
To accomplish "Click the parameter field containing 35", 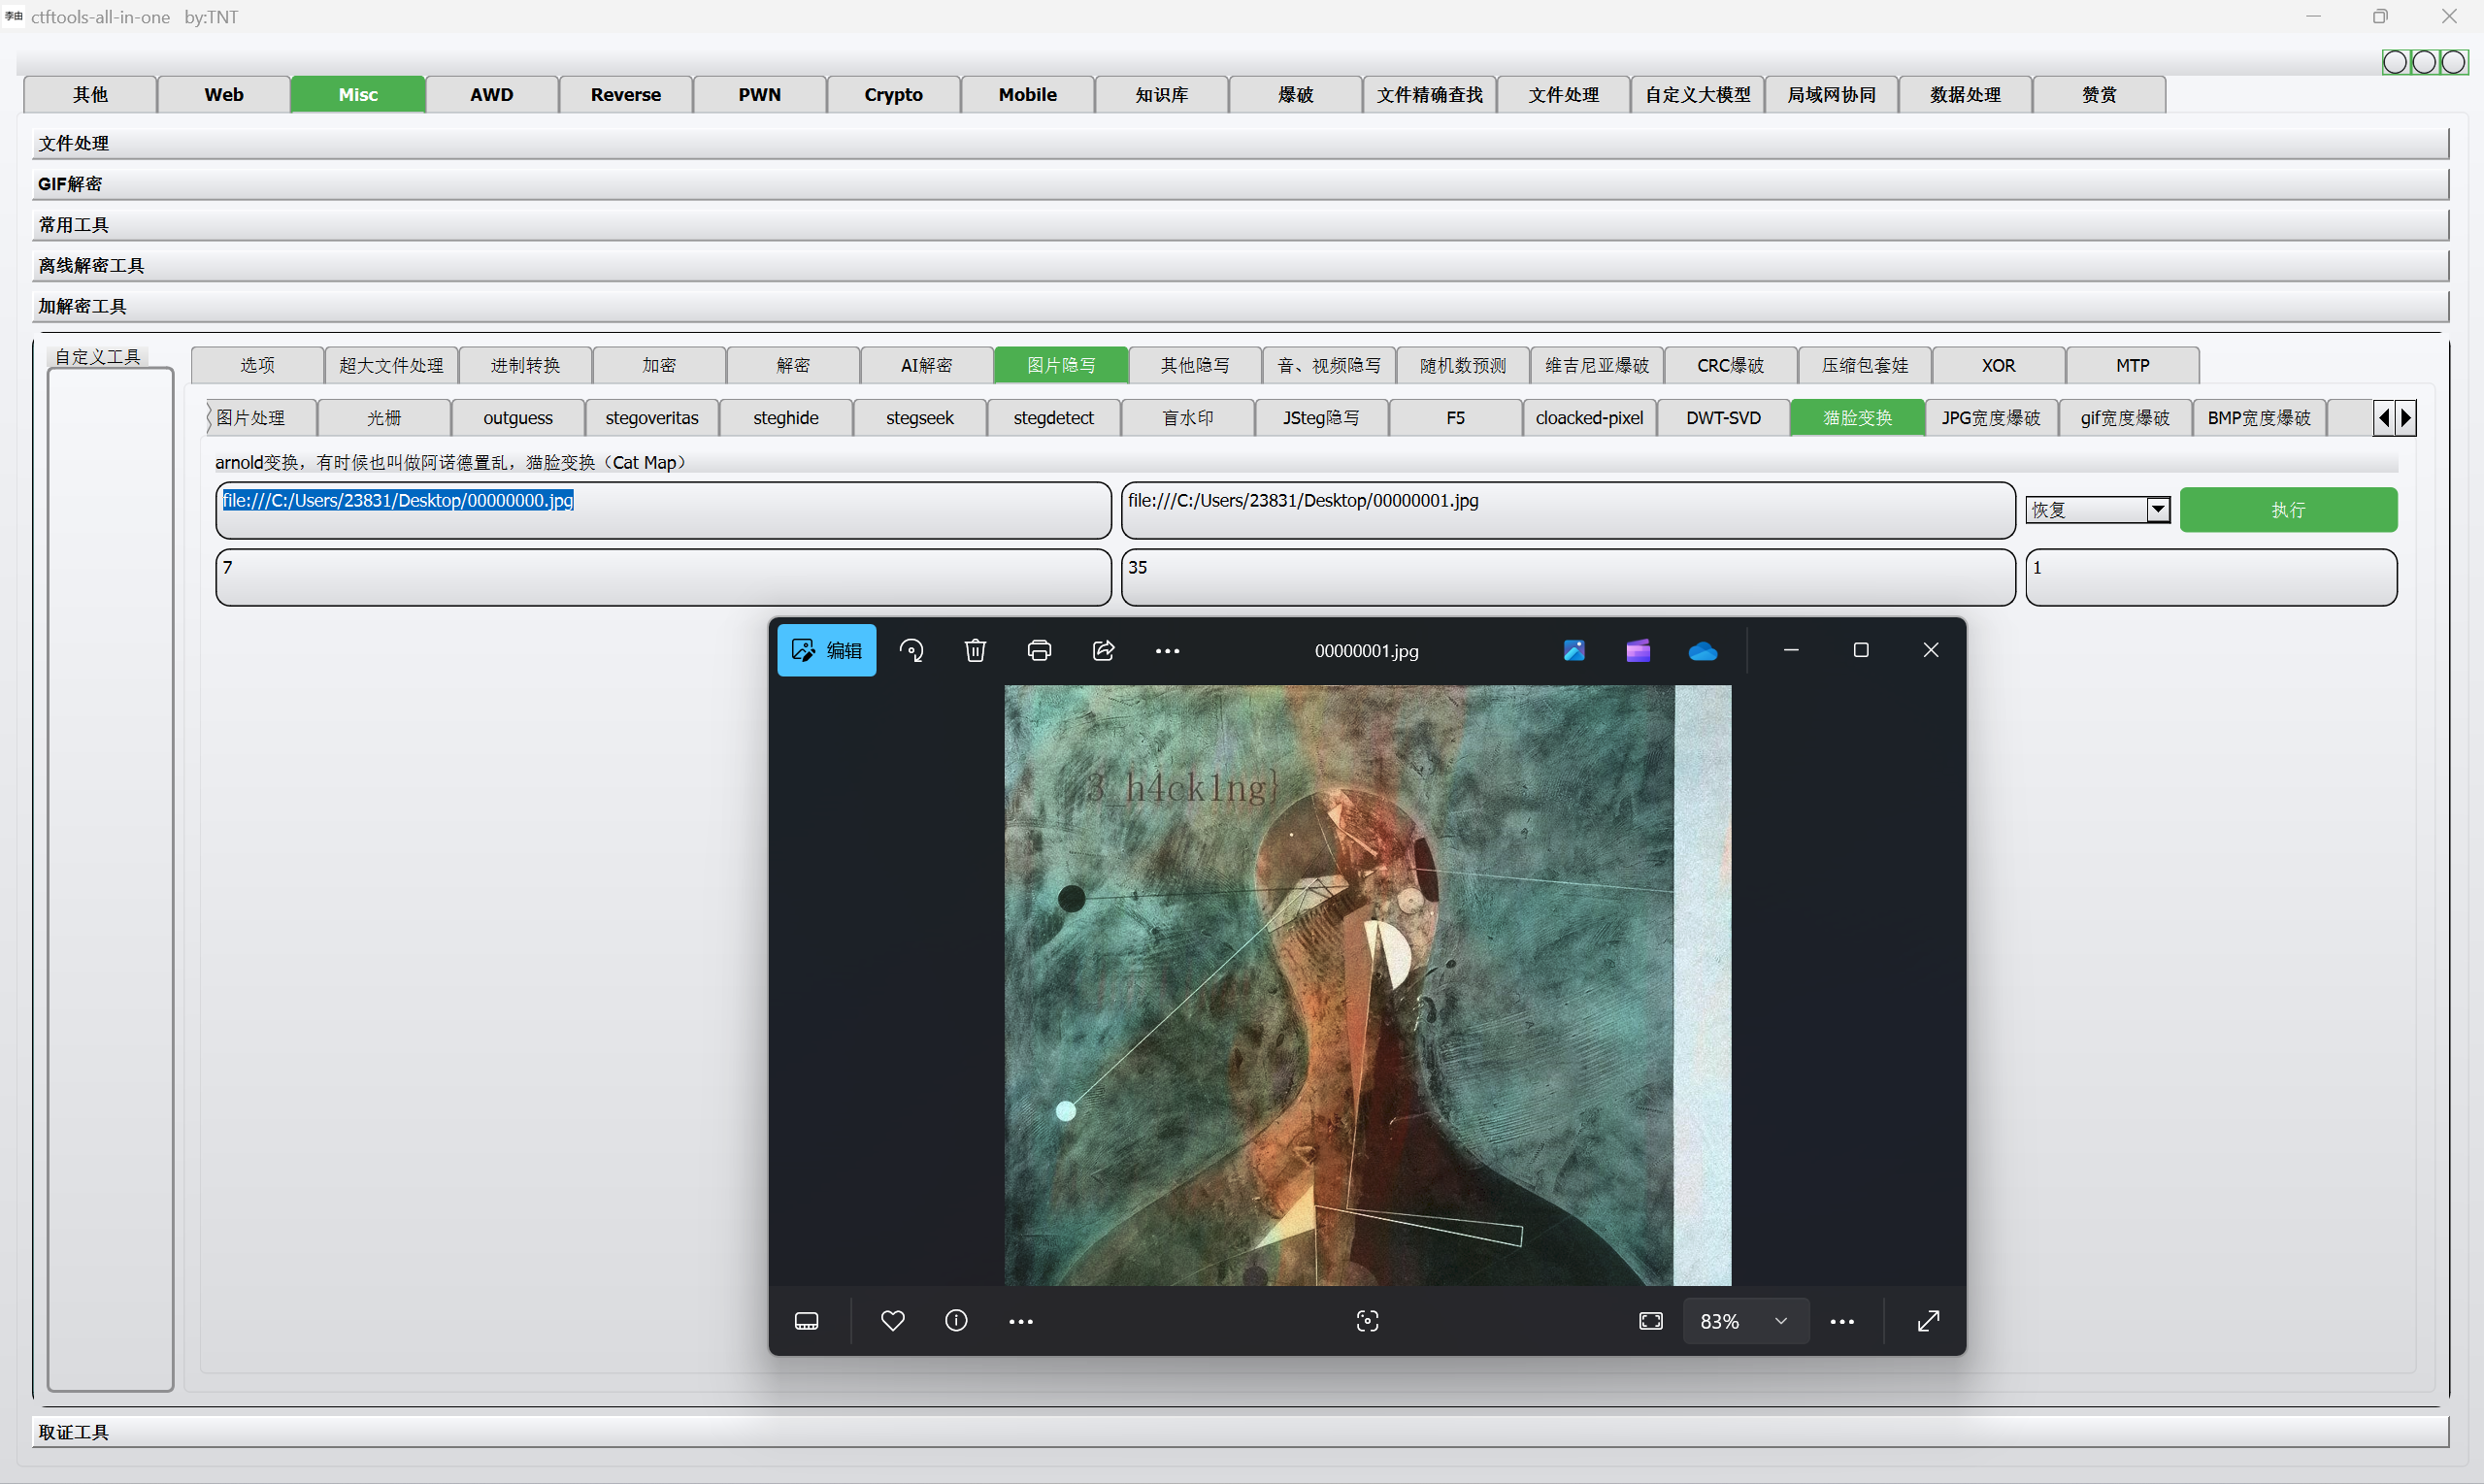I will coord(1568,578).
